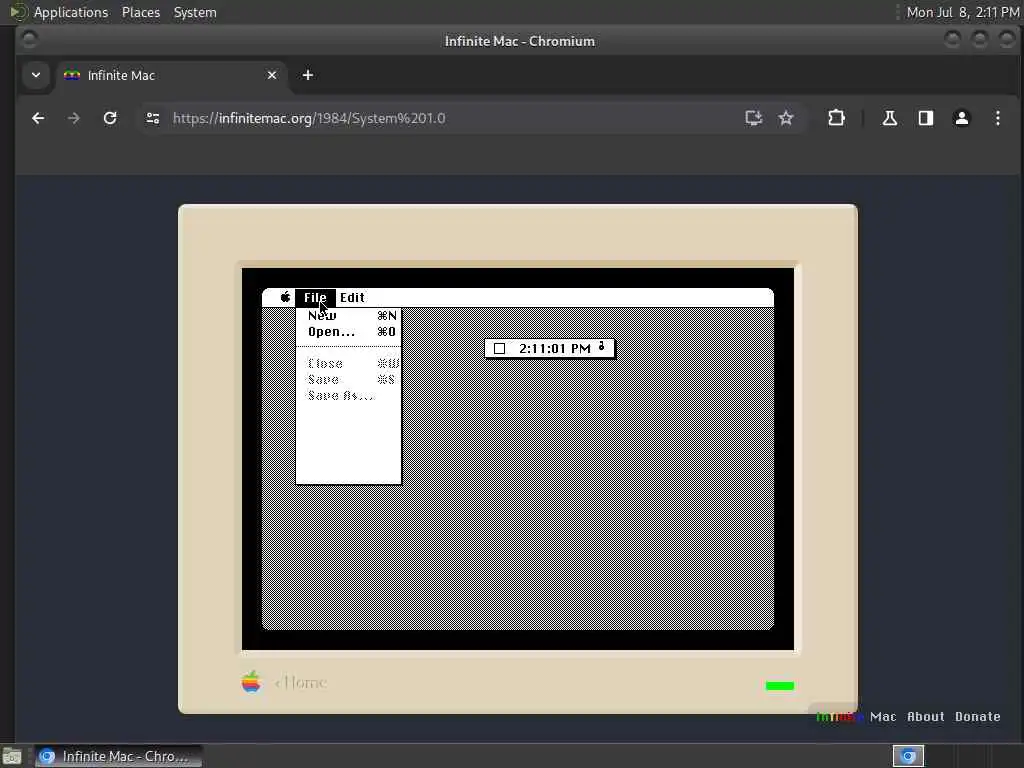Choose Open... from the File menu
The image size is (1024, 768).
[349, 332]
